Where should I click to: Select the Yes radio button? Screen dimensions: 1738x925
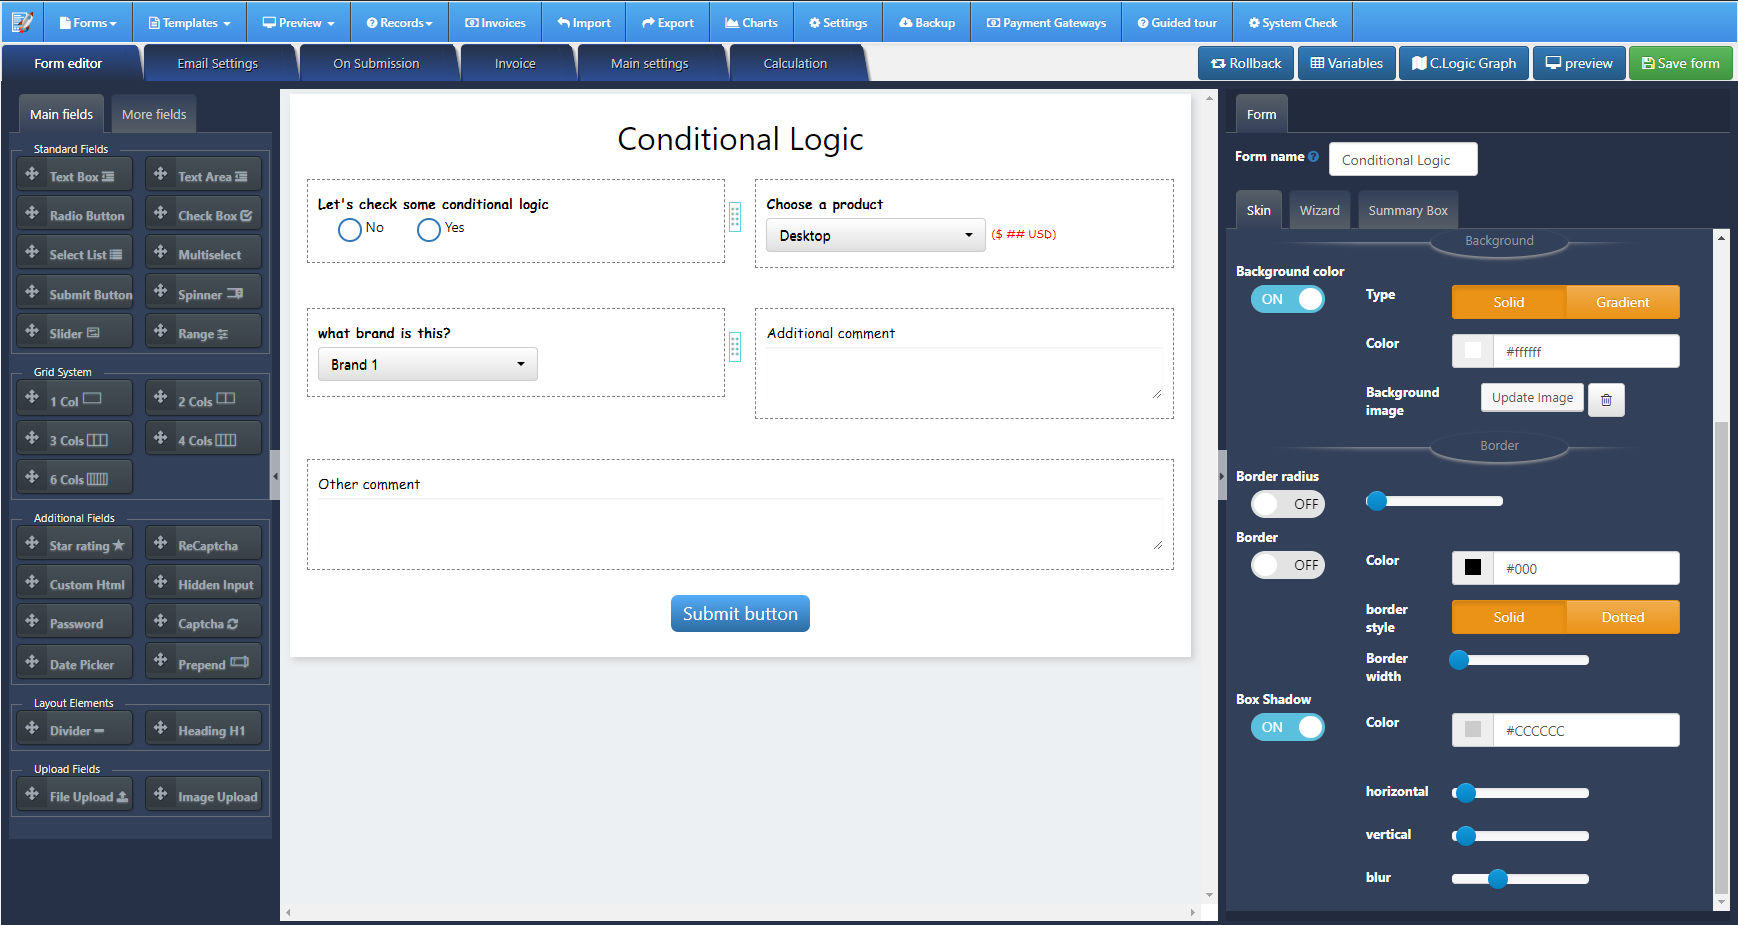pos(428,229)
